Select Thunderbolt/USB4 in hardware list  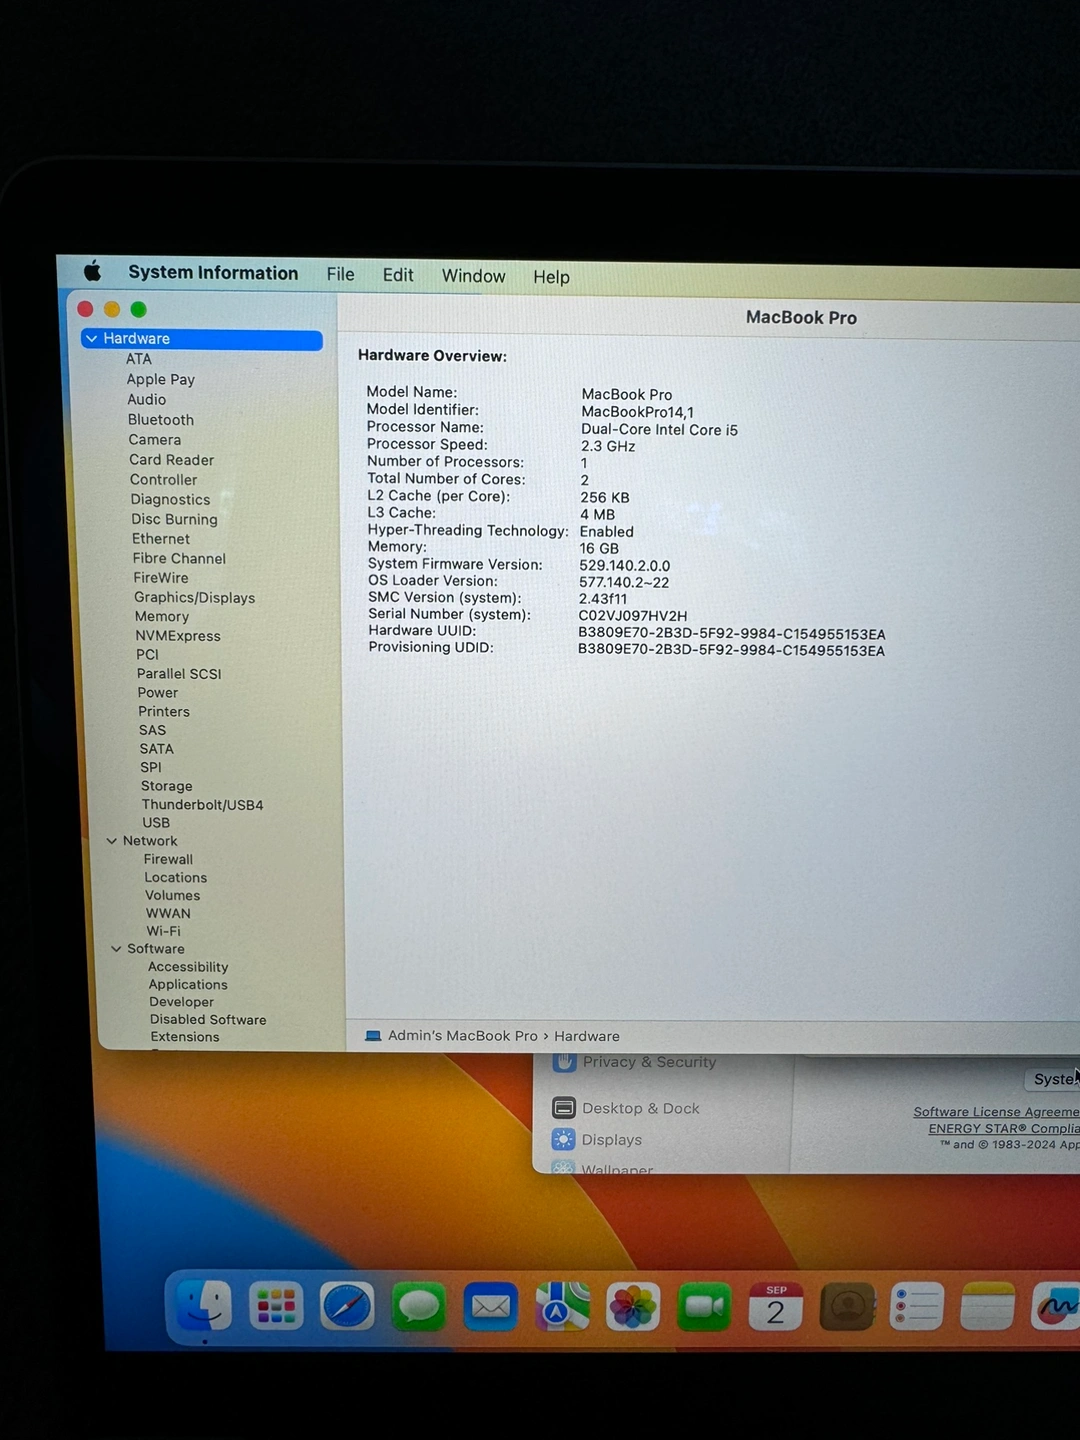tap(202, 805)
